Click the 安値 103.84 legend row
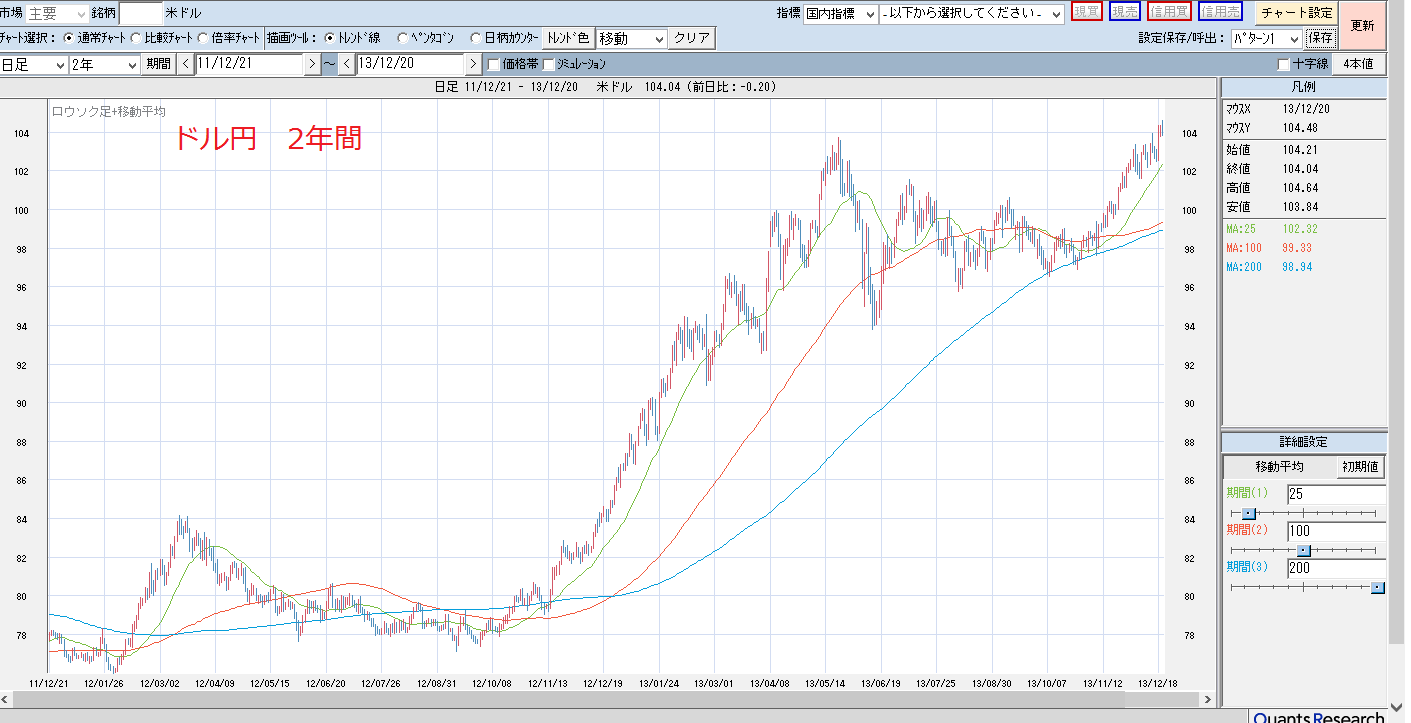 tap(1304, 207)
